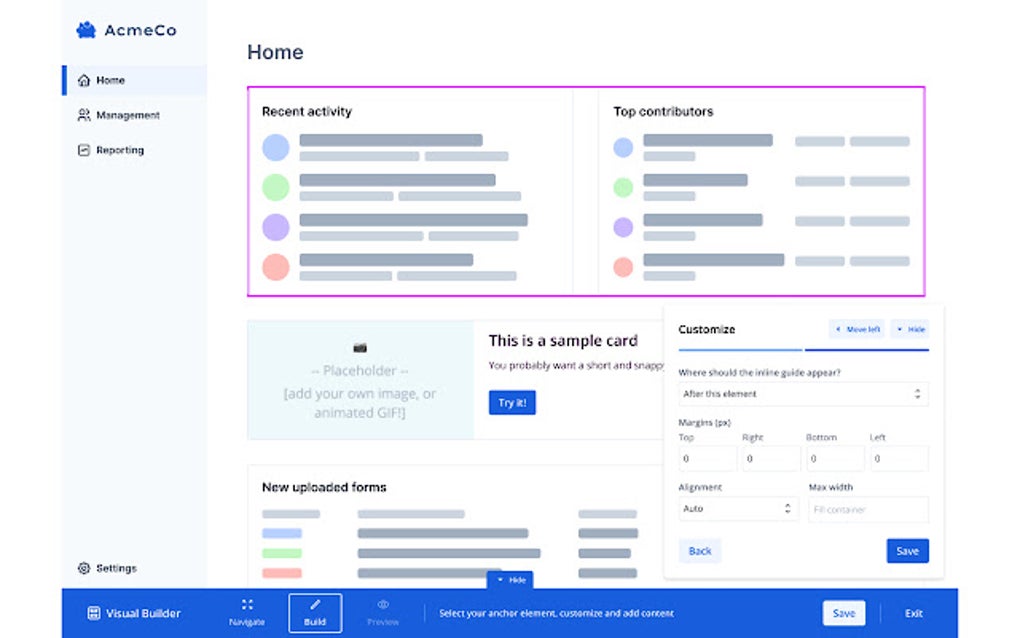Select the Reporting sidebar icon

84,150
